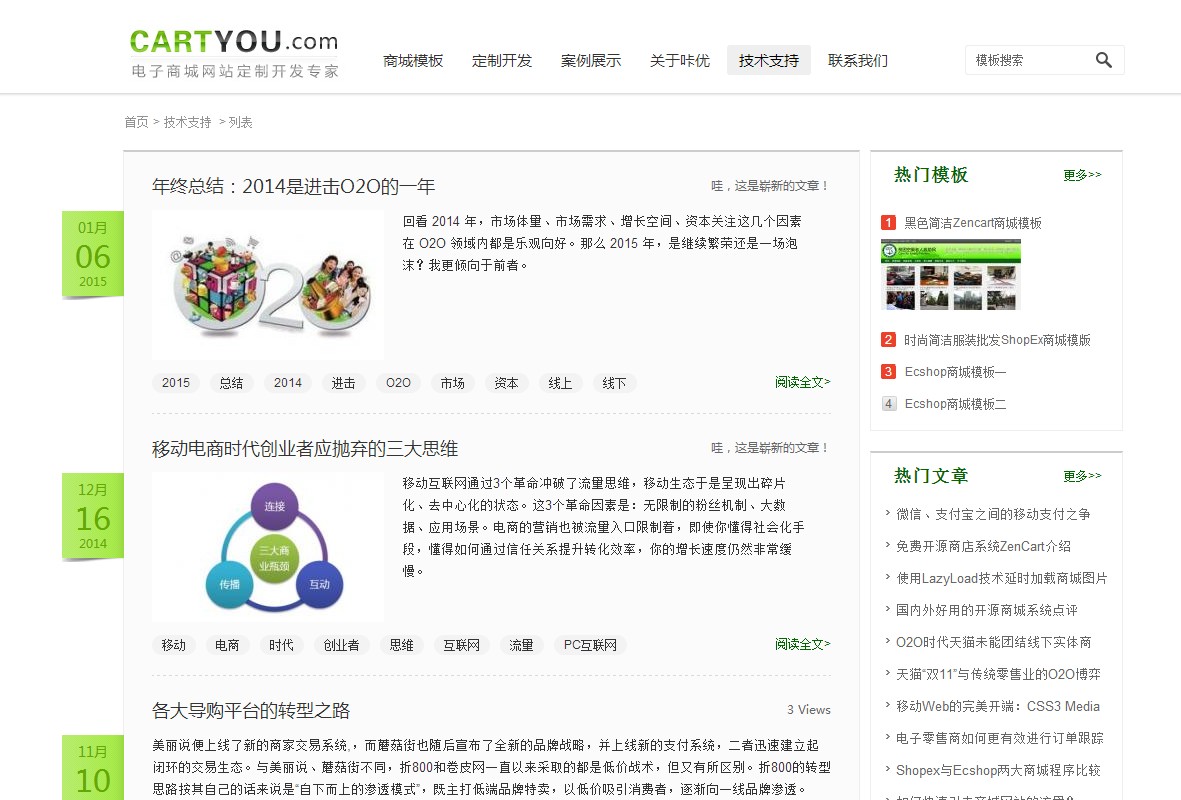Open the 关于咔优 menu item

point(679,60)
